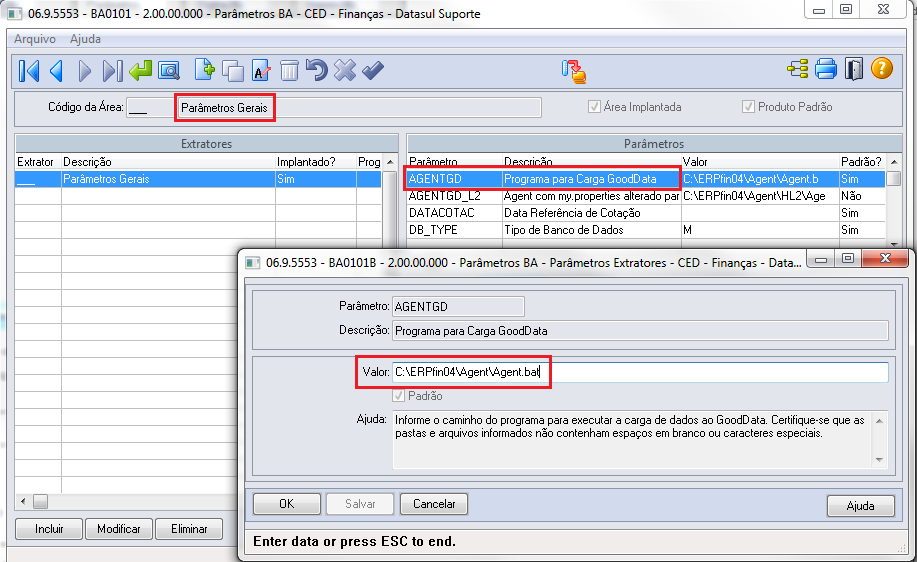Click the Parâmetros Gerais area name field

coord(359,108)
